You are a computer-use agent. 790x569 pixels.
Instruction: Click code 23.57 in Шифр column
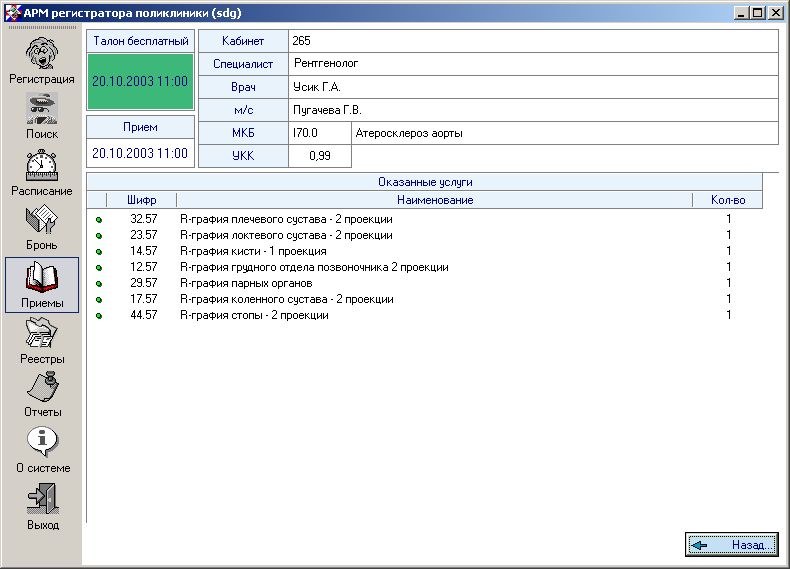click(x=144, y=235)
